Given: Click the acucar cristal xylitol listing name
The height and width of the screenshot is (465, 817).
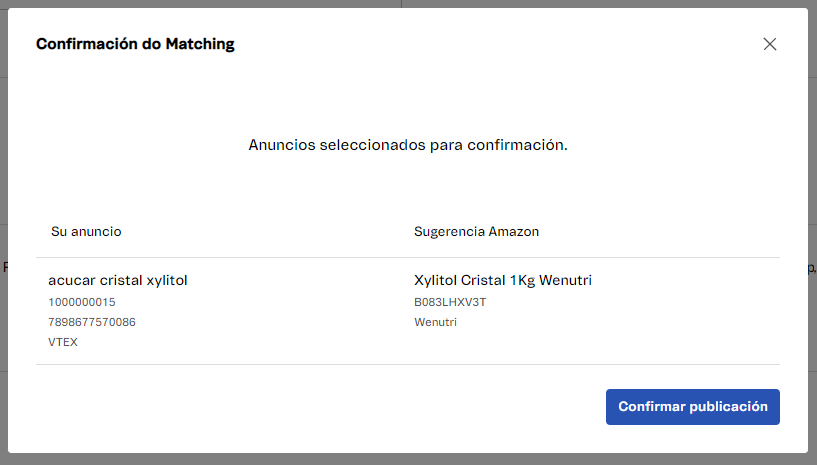Looking at the screenshot, I should click(x=118, y=280).
